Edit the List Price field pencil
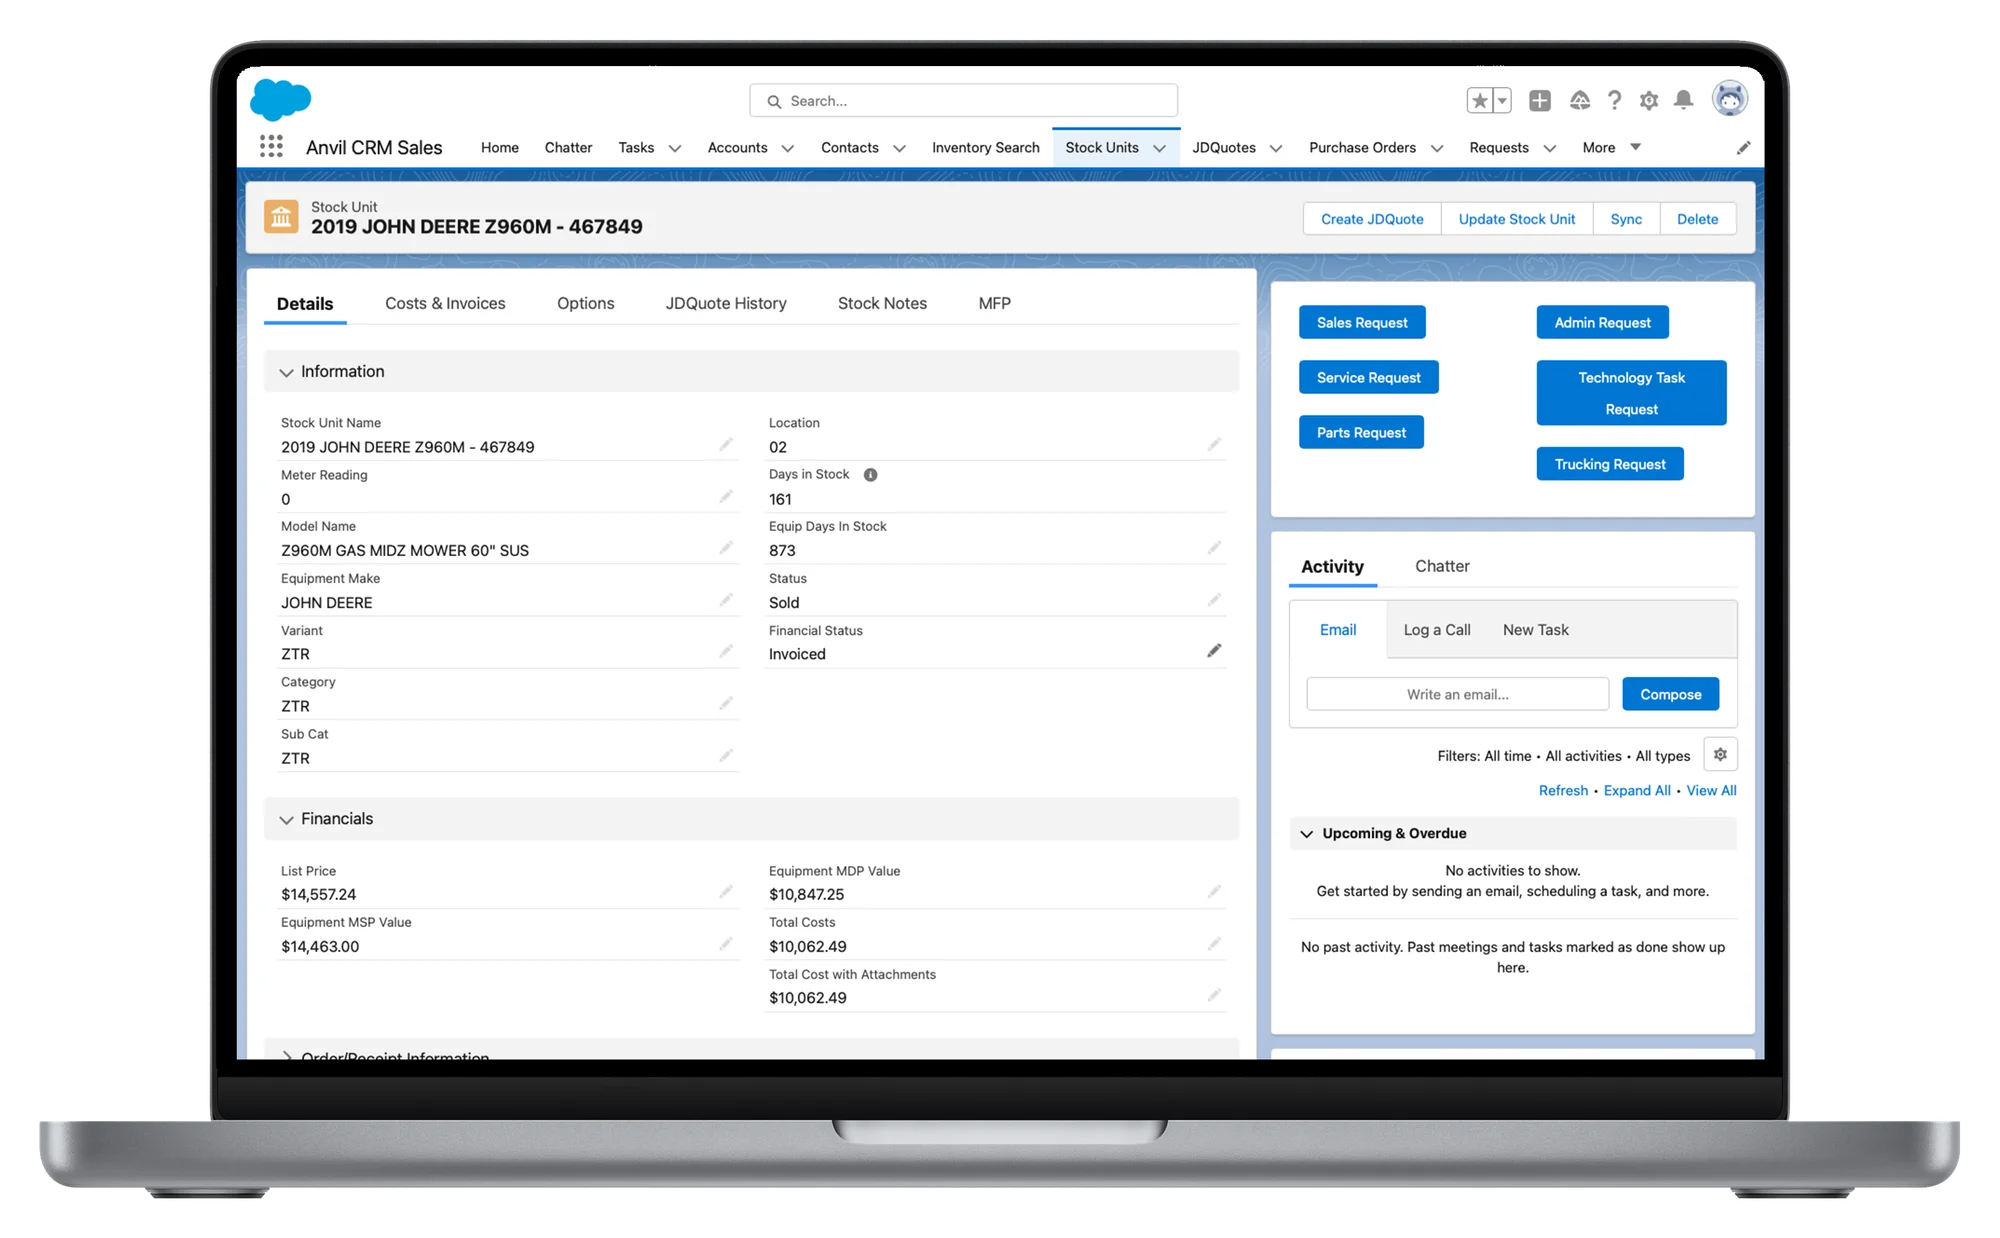The width and height of the screenshot is (2000, 1238). (x=726, y=892)
